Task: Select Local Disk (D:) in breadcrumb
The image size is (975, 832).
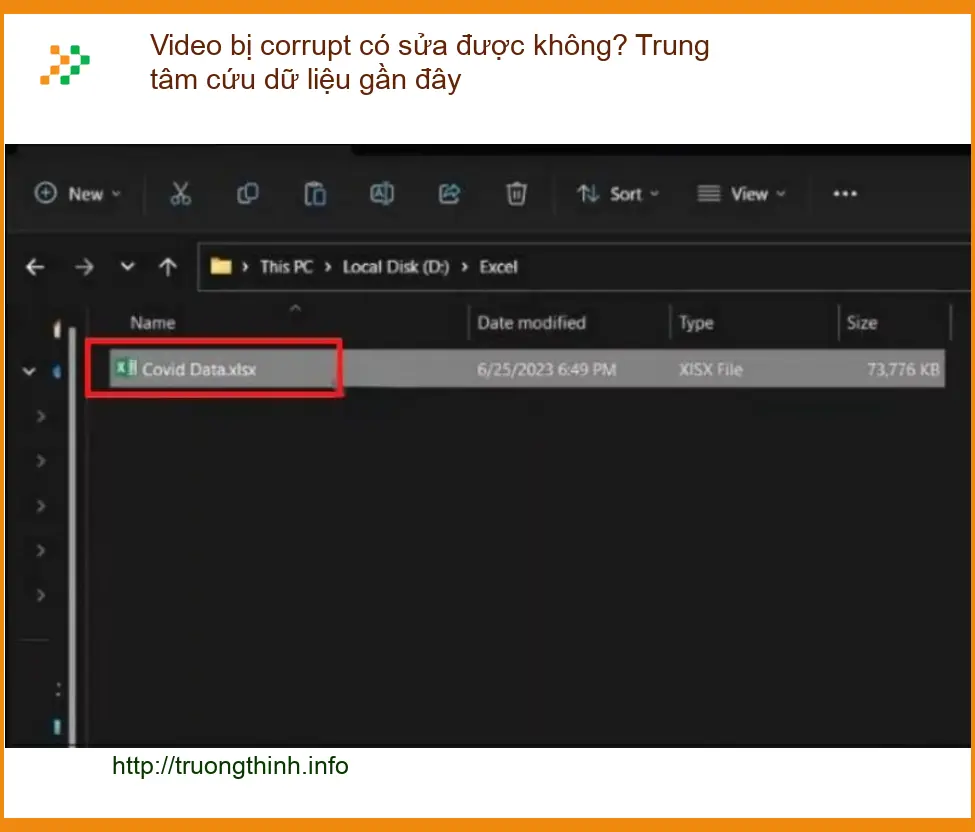Action: (395, 267)
